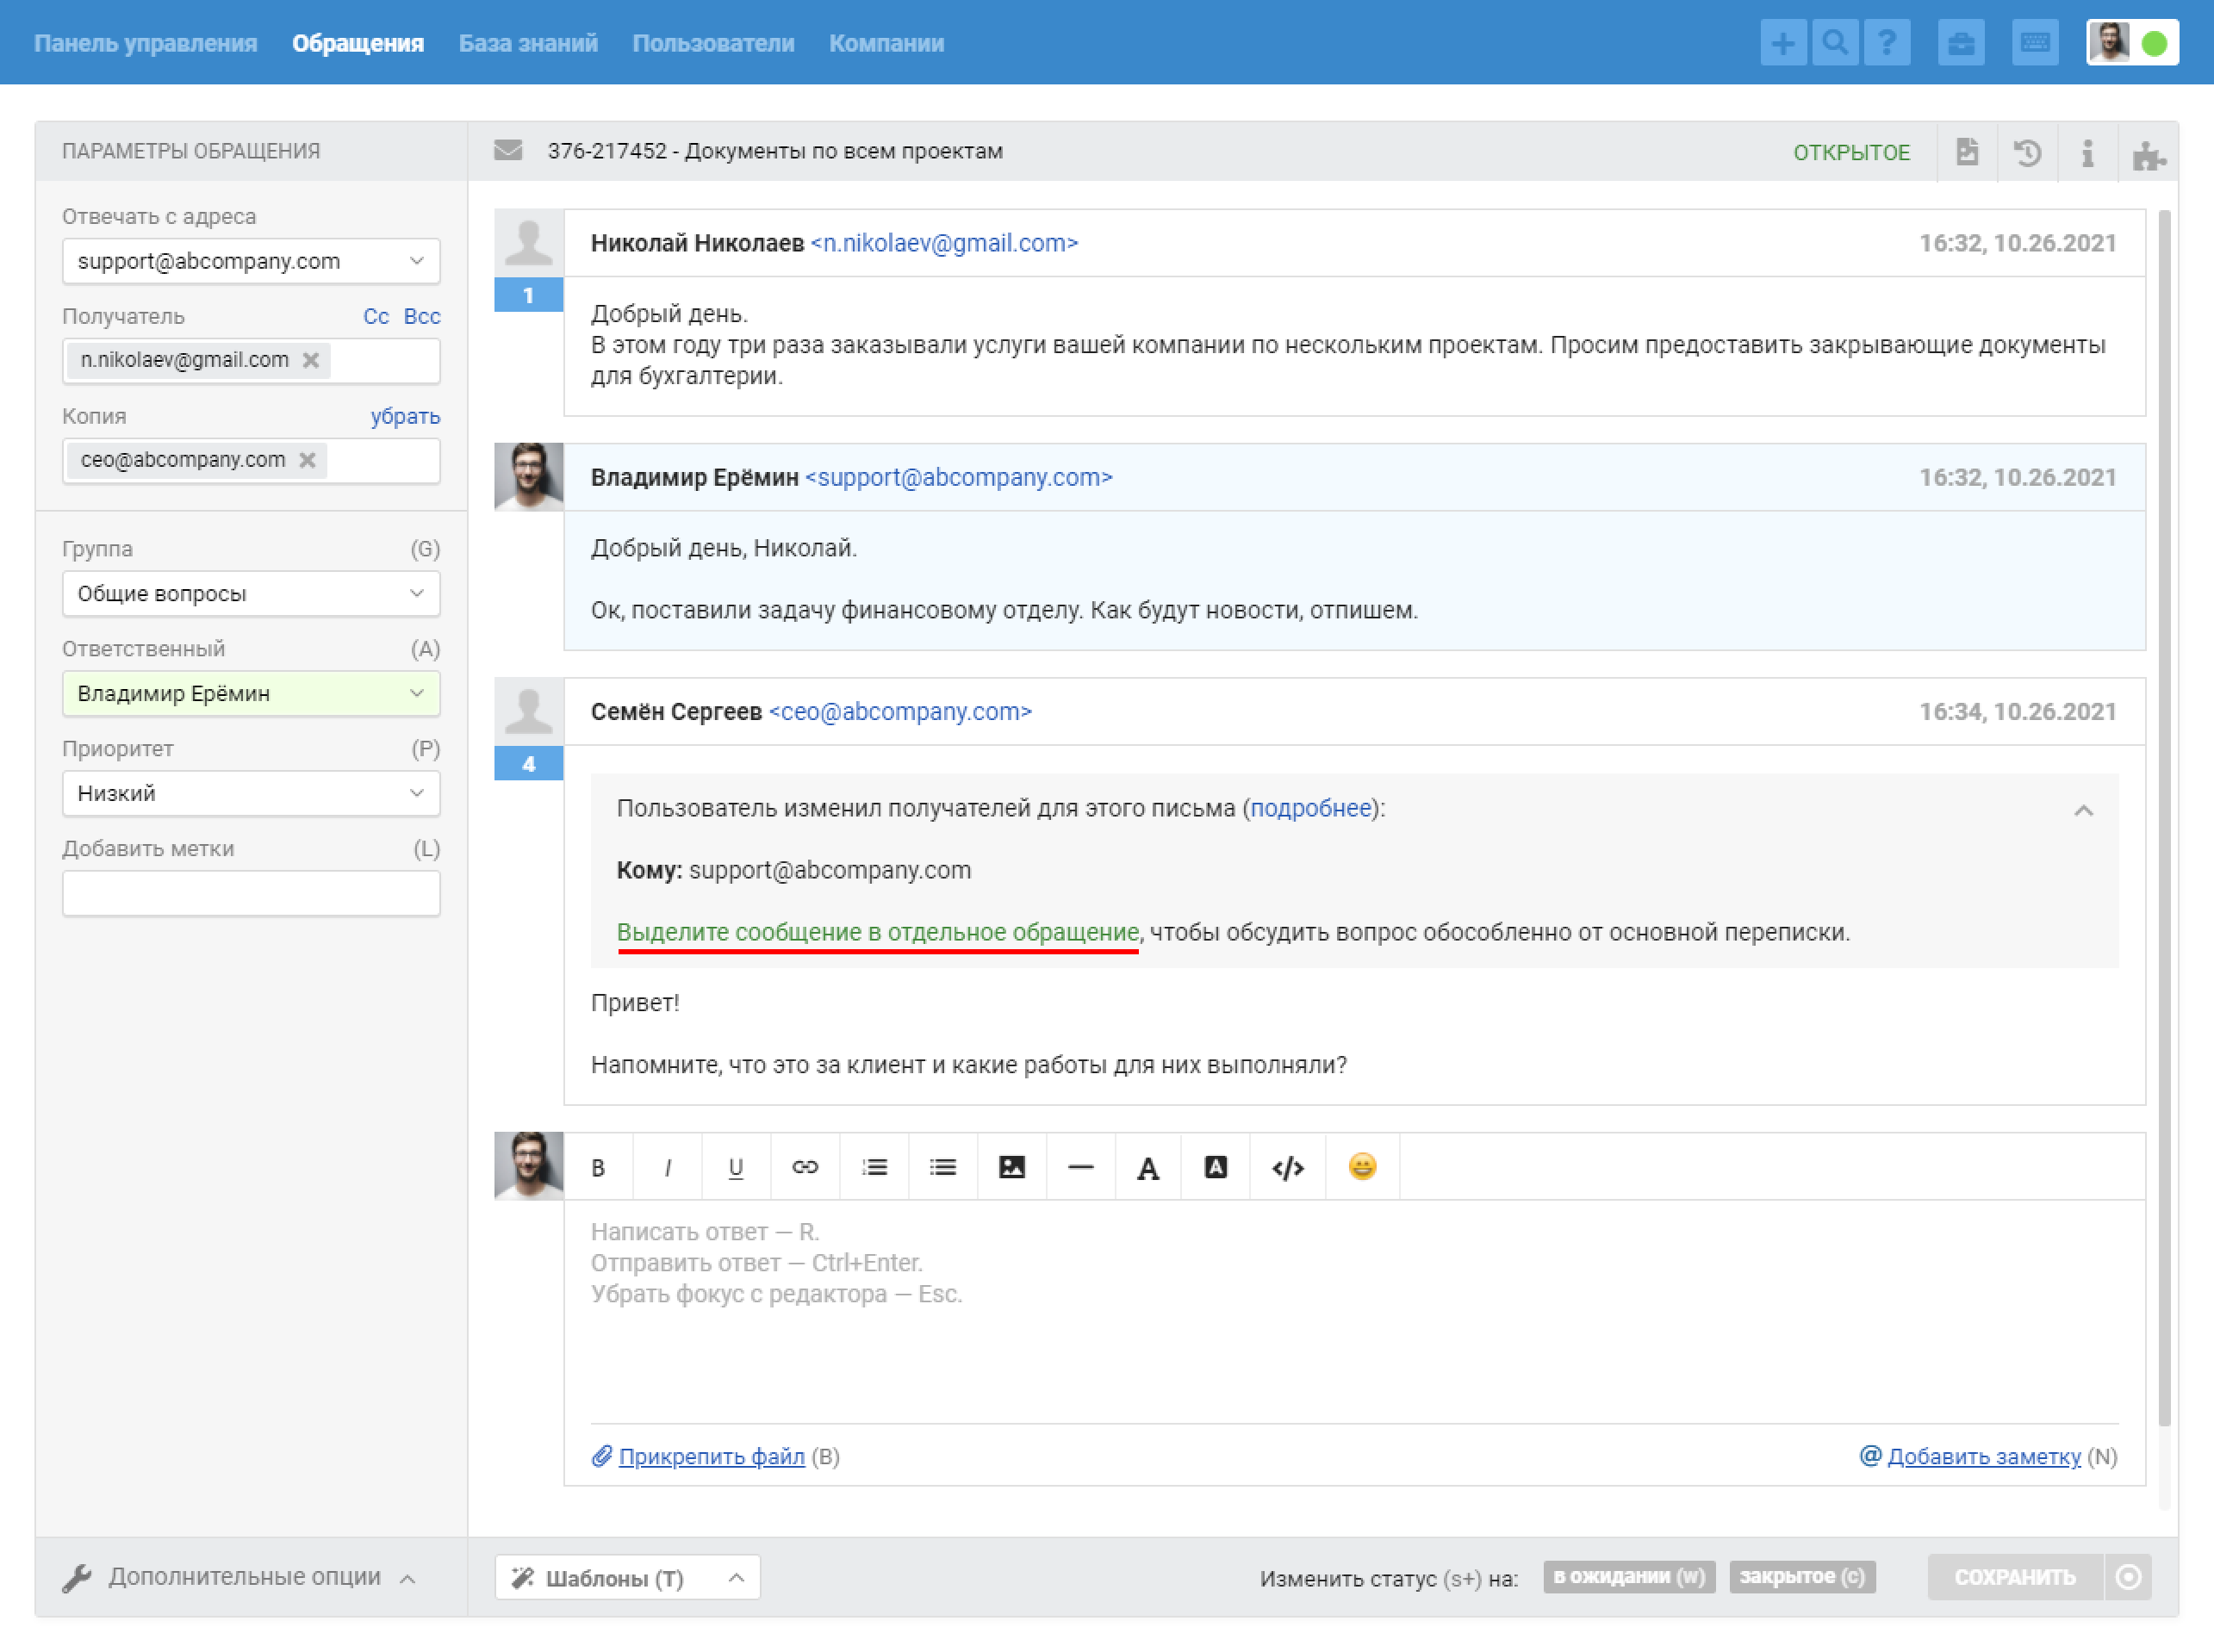Click the plus icon in top bar

[1782, 43]
